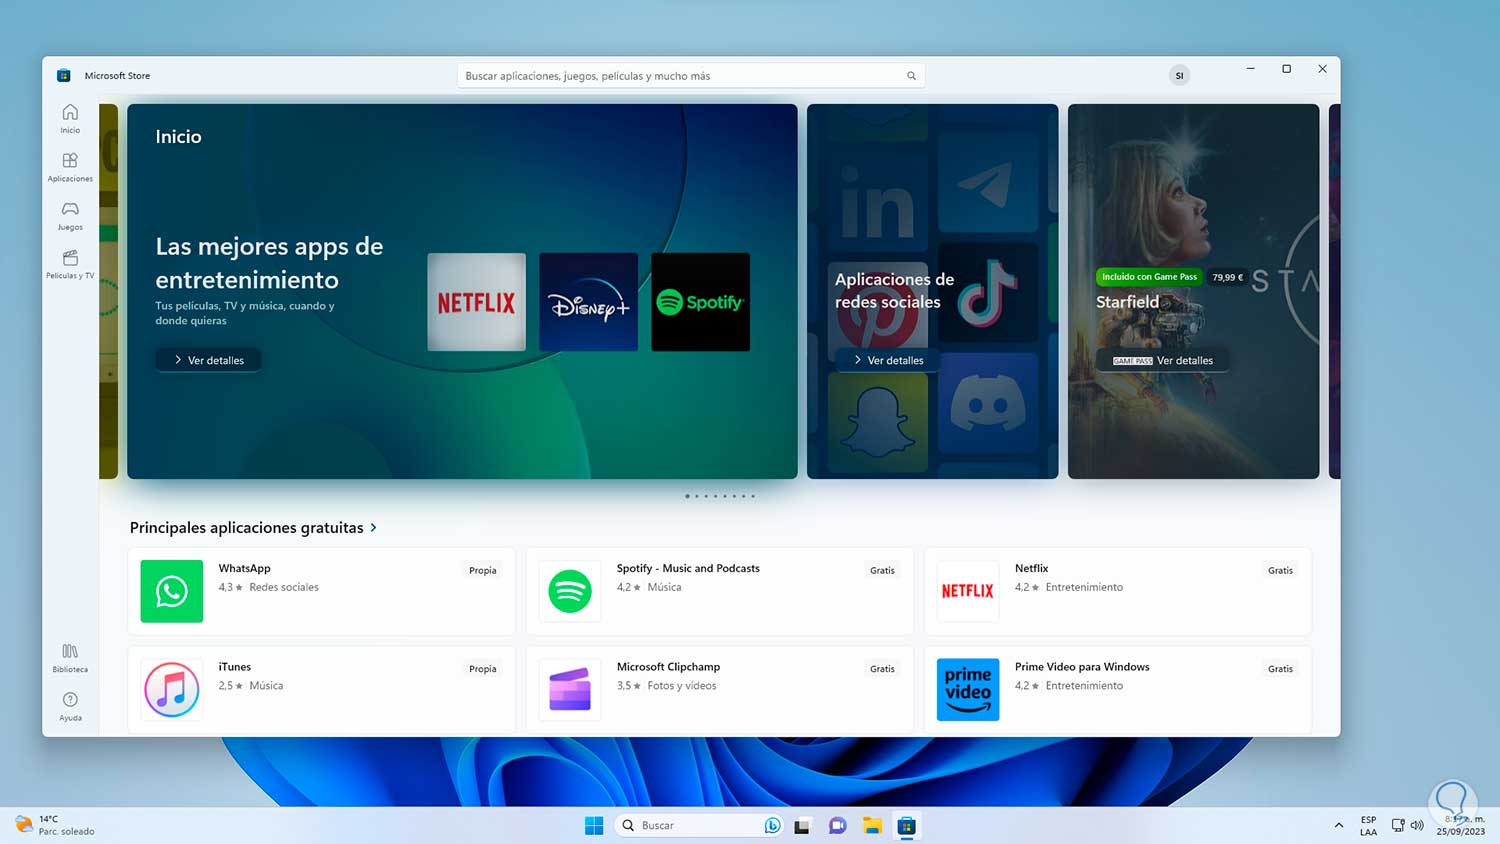
Task: Click the Propia button for iTunes
Action: (483, 669)
